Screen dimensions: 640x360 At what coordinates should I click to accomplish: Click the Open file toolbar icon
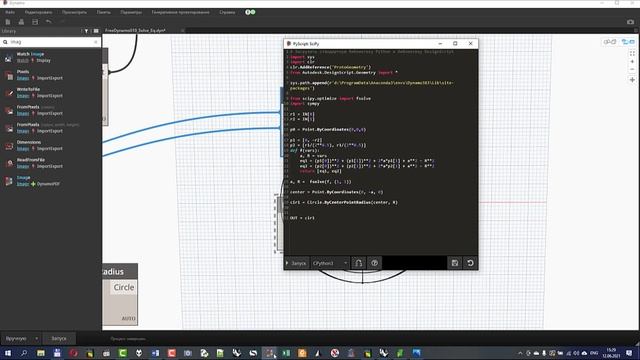[21, 22]
